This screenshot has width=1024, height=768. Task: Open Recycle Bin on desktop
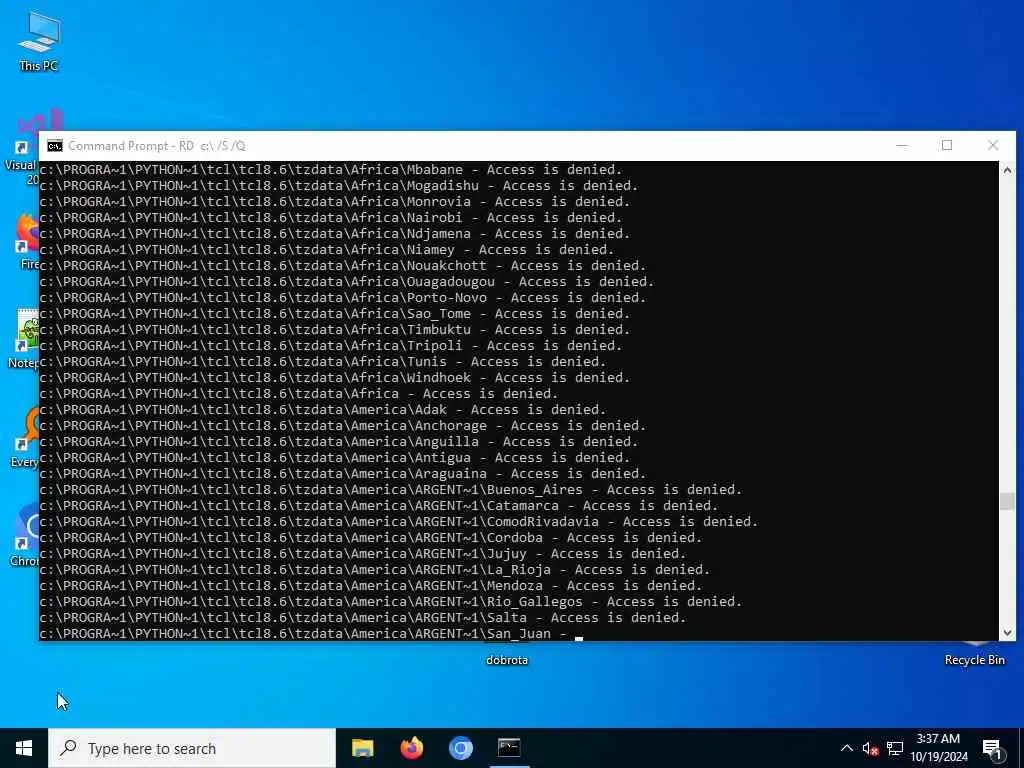click(974, 655)
